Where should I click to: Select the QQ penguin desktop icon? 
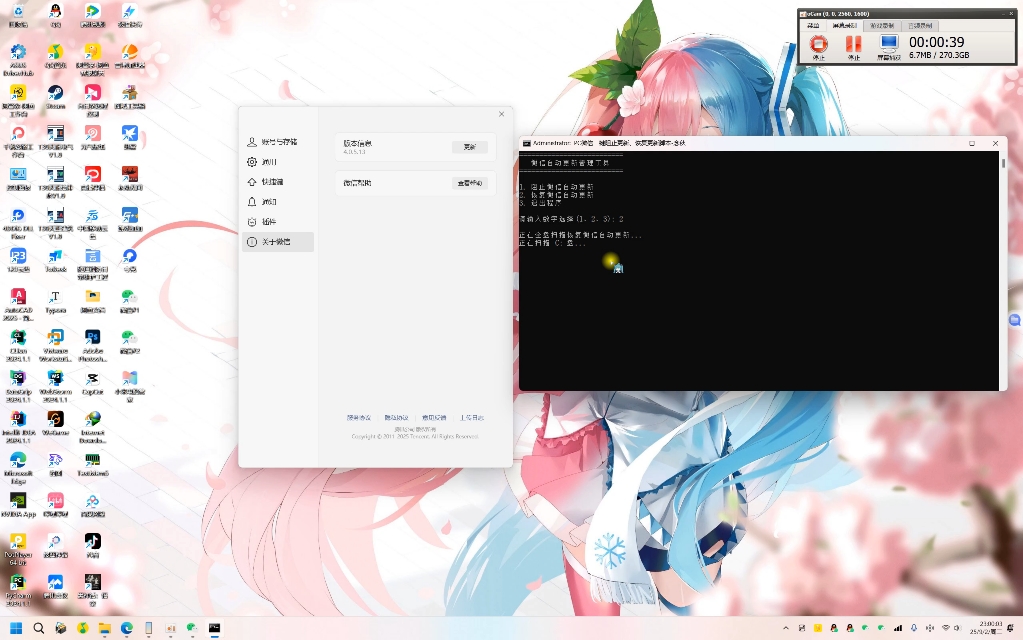55,16
